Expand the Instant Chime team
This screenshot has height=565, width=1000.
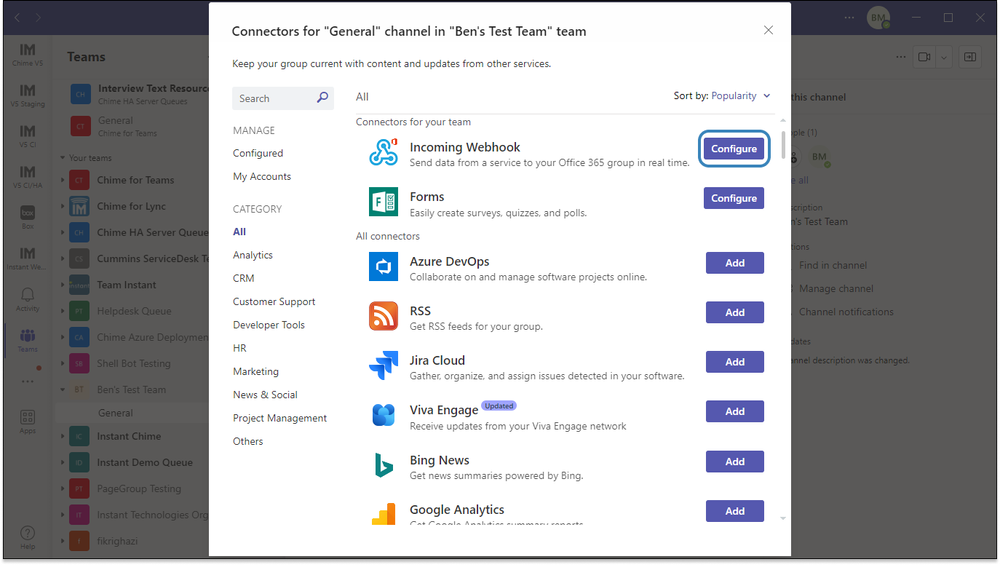point(62,437)
